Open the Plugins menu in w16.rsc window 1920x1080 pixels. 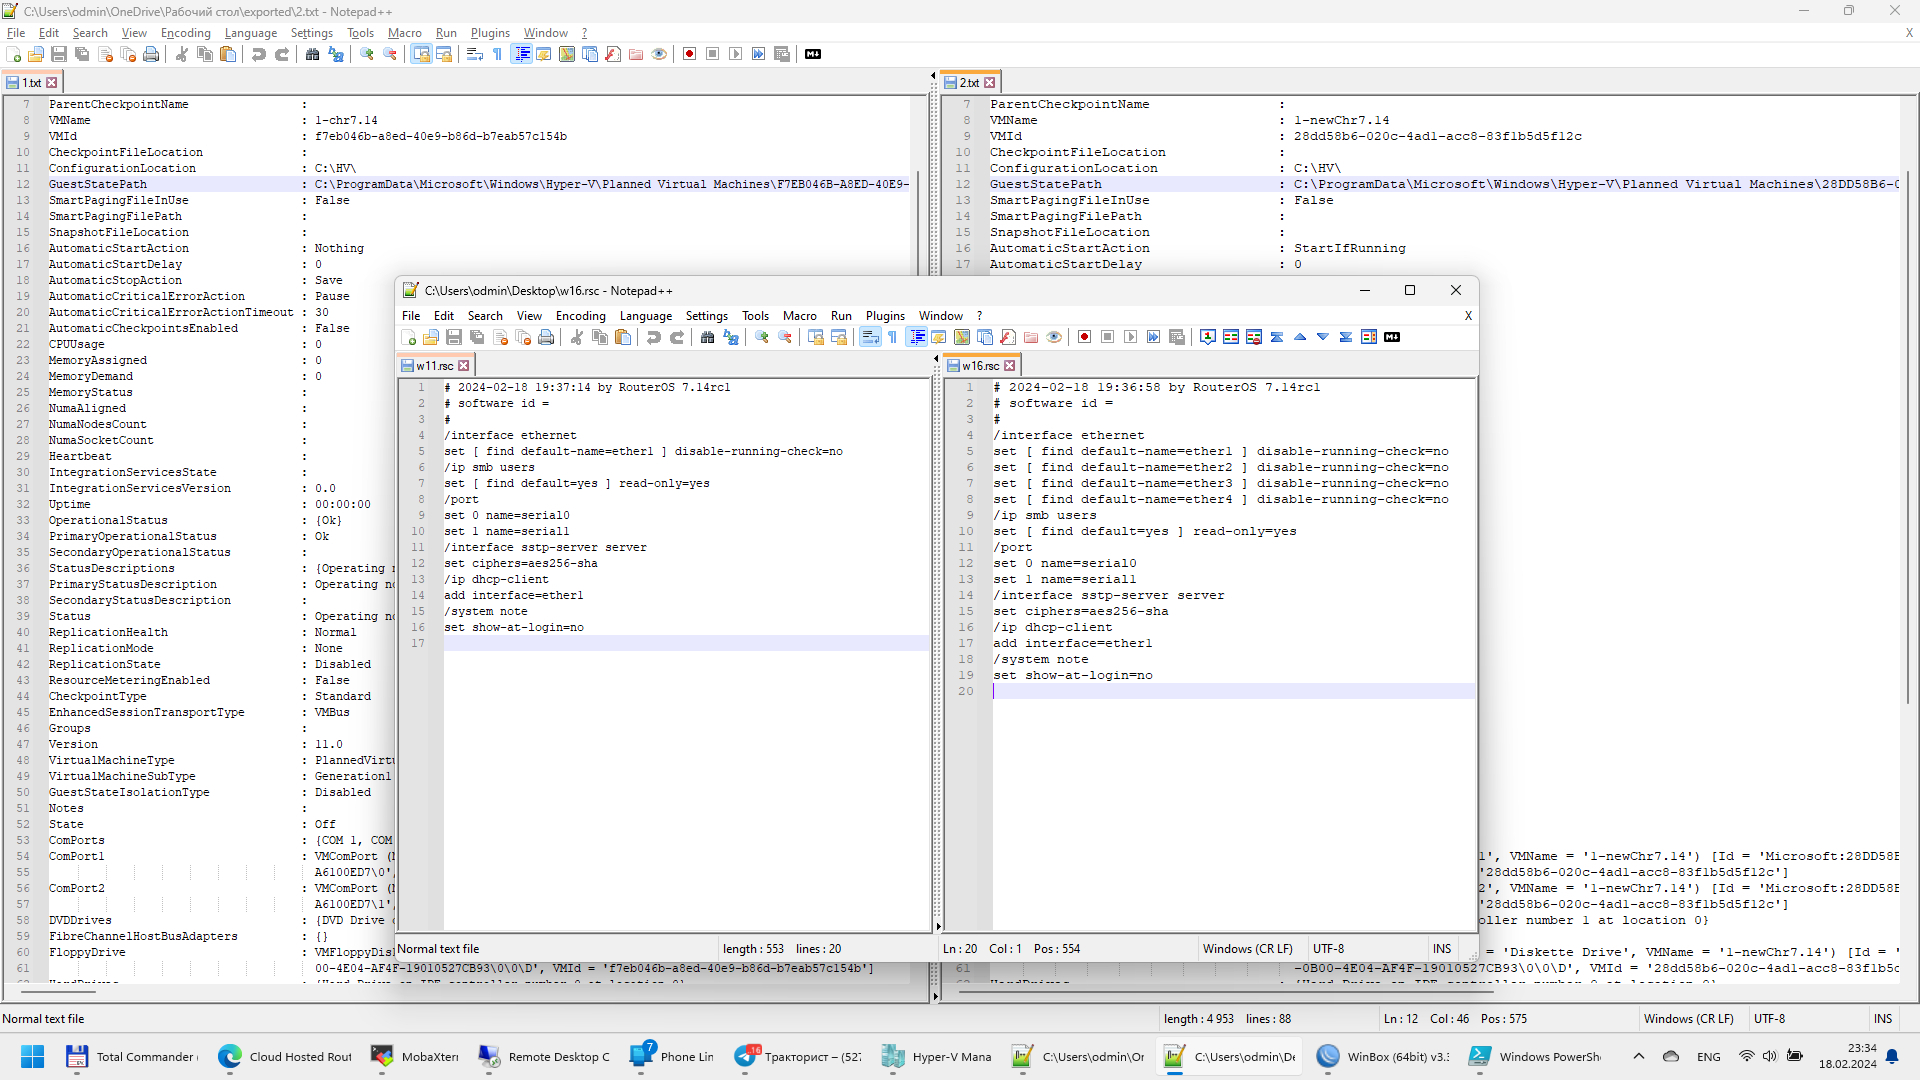[884, 316]
